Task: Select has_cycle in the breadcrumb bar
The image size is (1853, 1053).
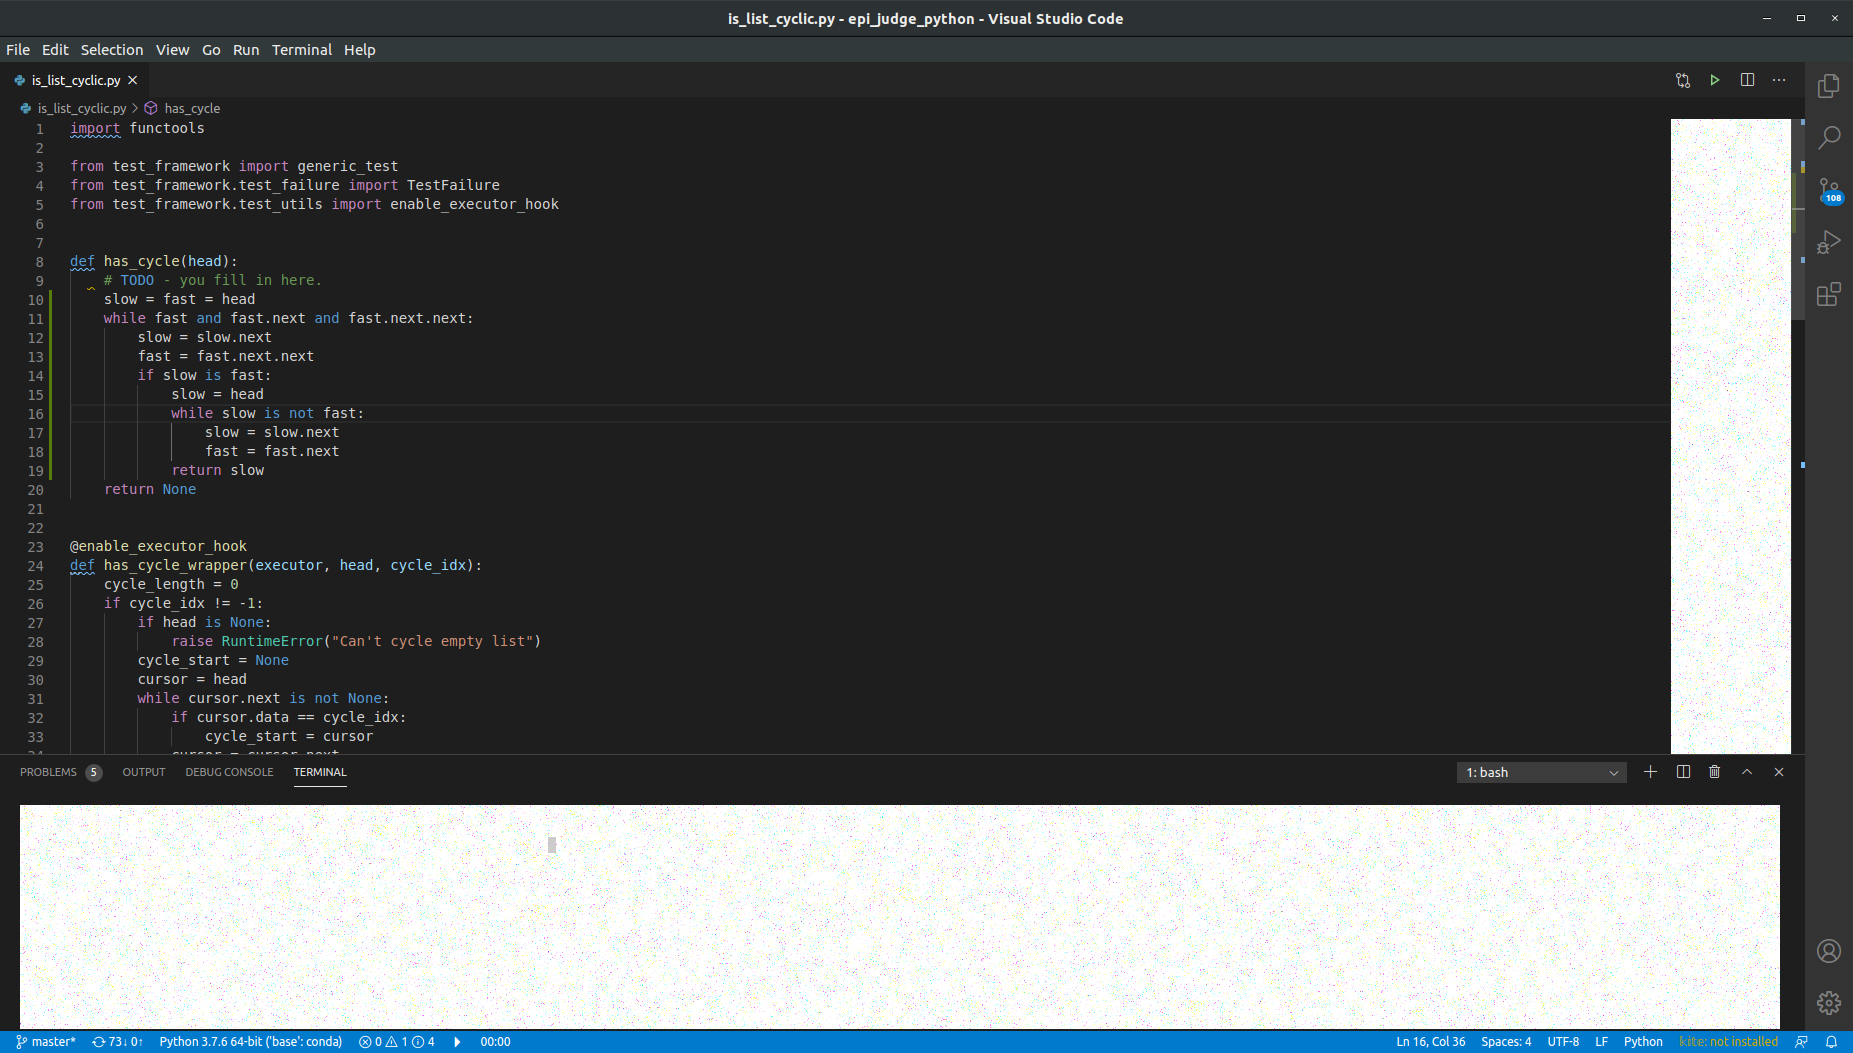Action: pos(192,108)
